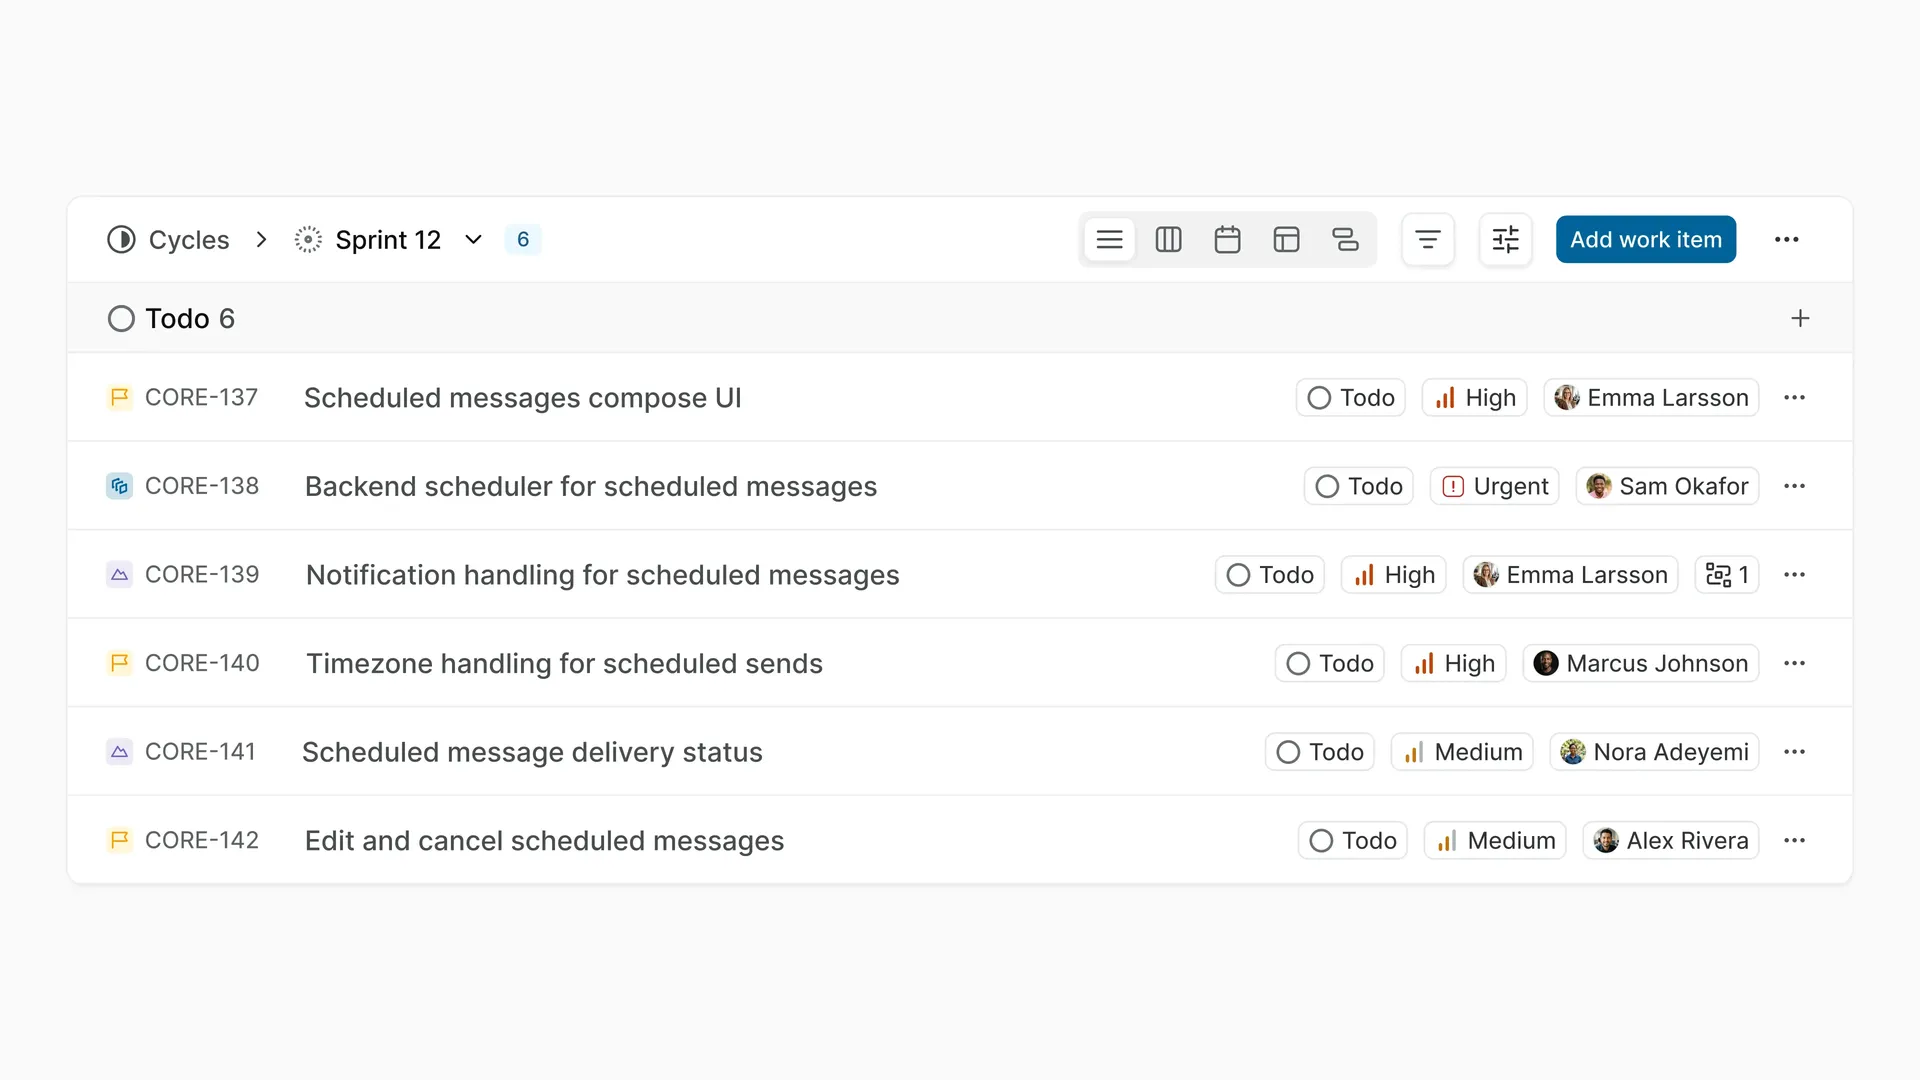Go to Cycles breadcrumb
The image size is (1920, 1080).
pyautogui.click(x=189, y=240)
